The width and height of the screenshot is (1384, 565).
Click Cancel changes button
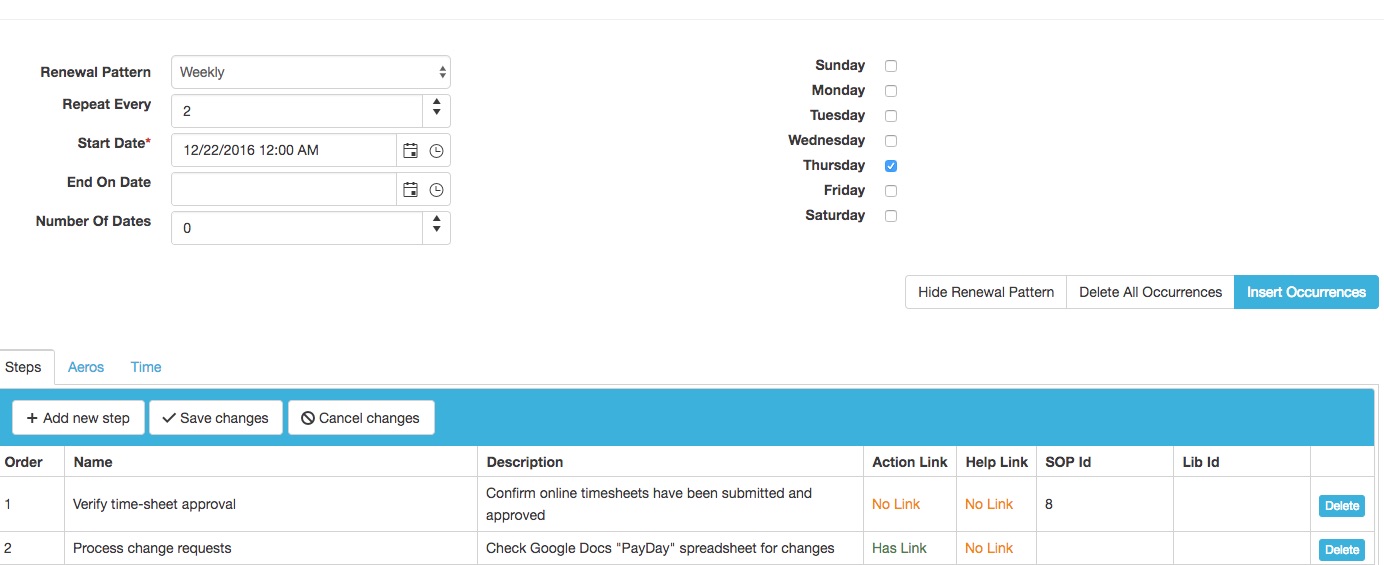[361, 418]
